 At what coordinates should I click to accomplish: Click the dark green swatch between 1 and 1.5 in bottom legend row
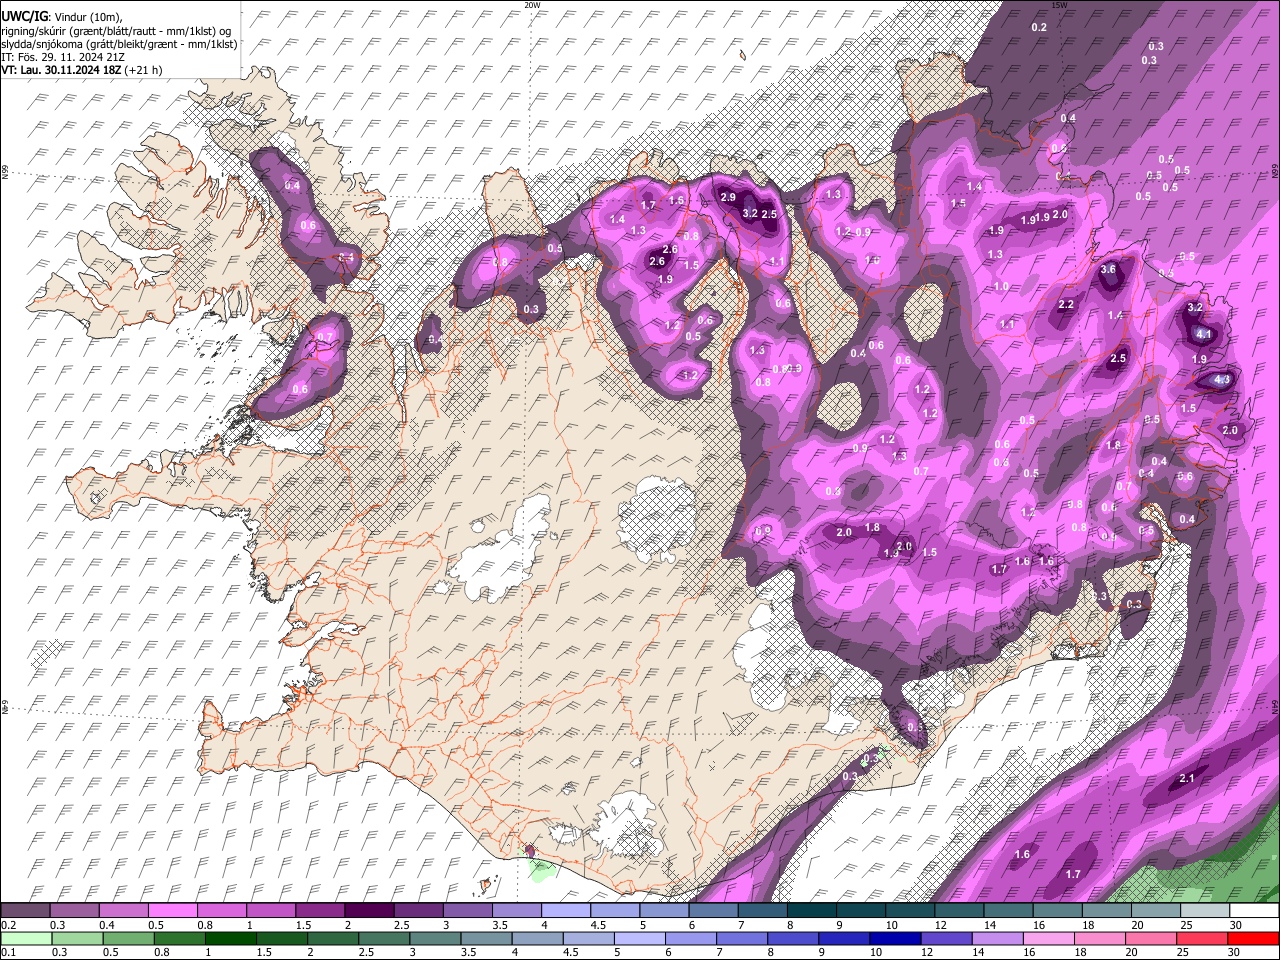click(x=230, y=939)
